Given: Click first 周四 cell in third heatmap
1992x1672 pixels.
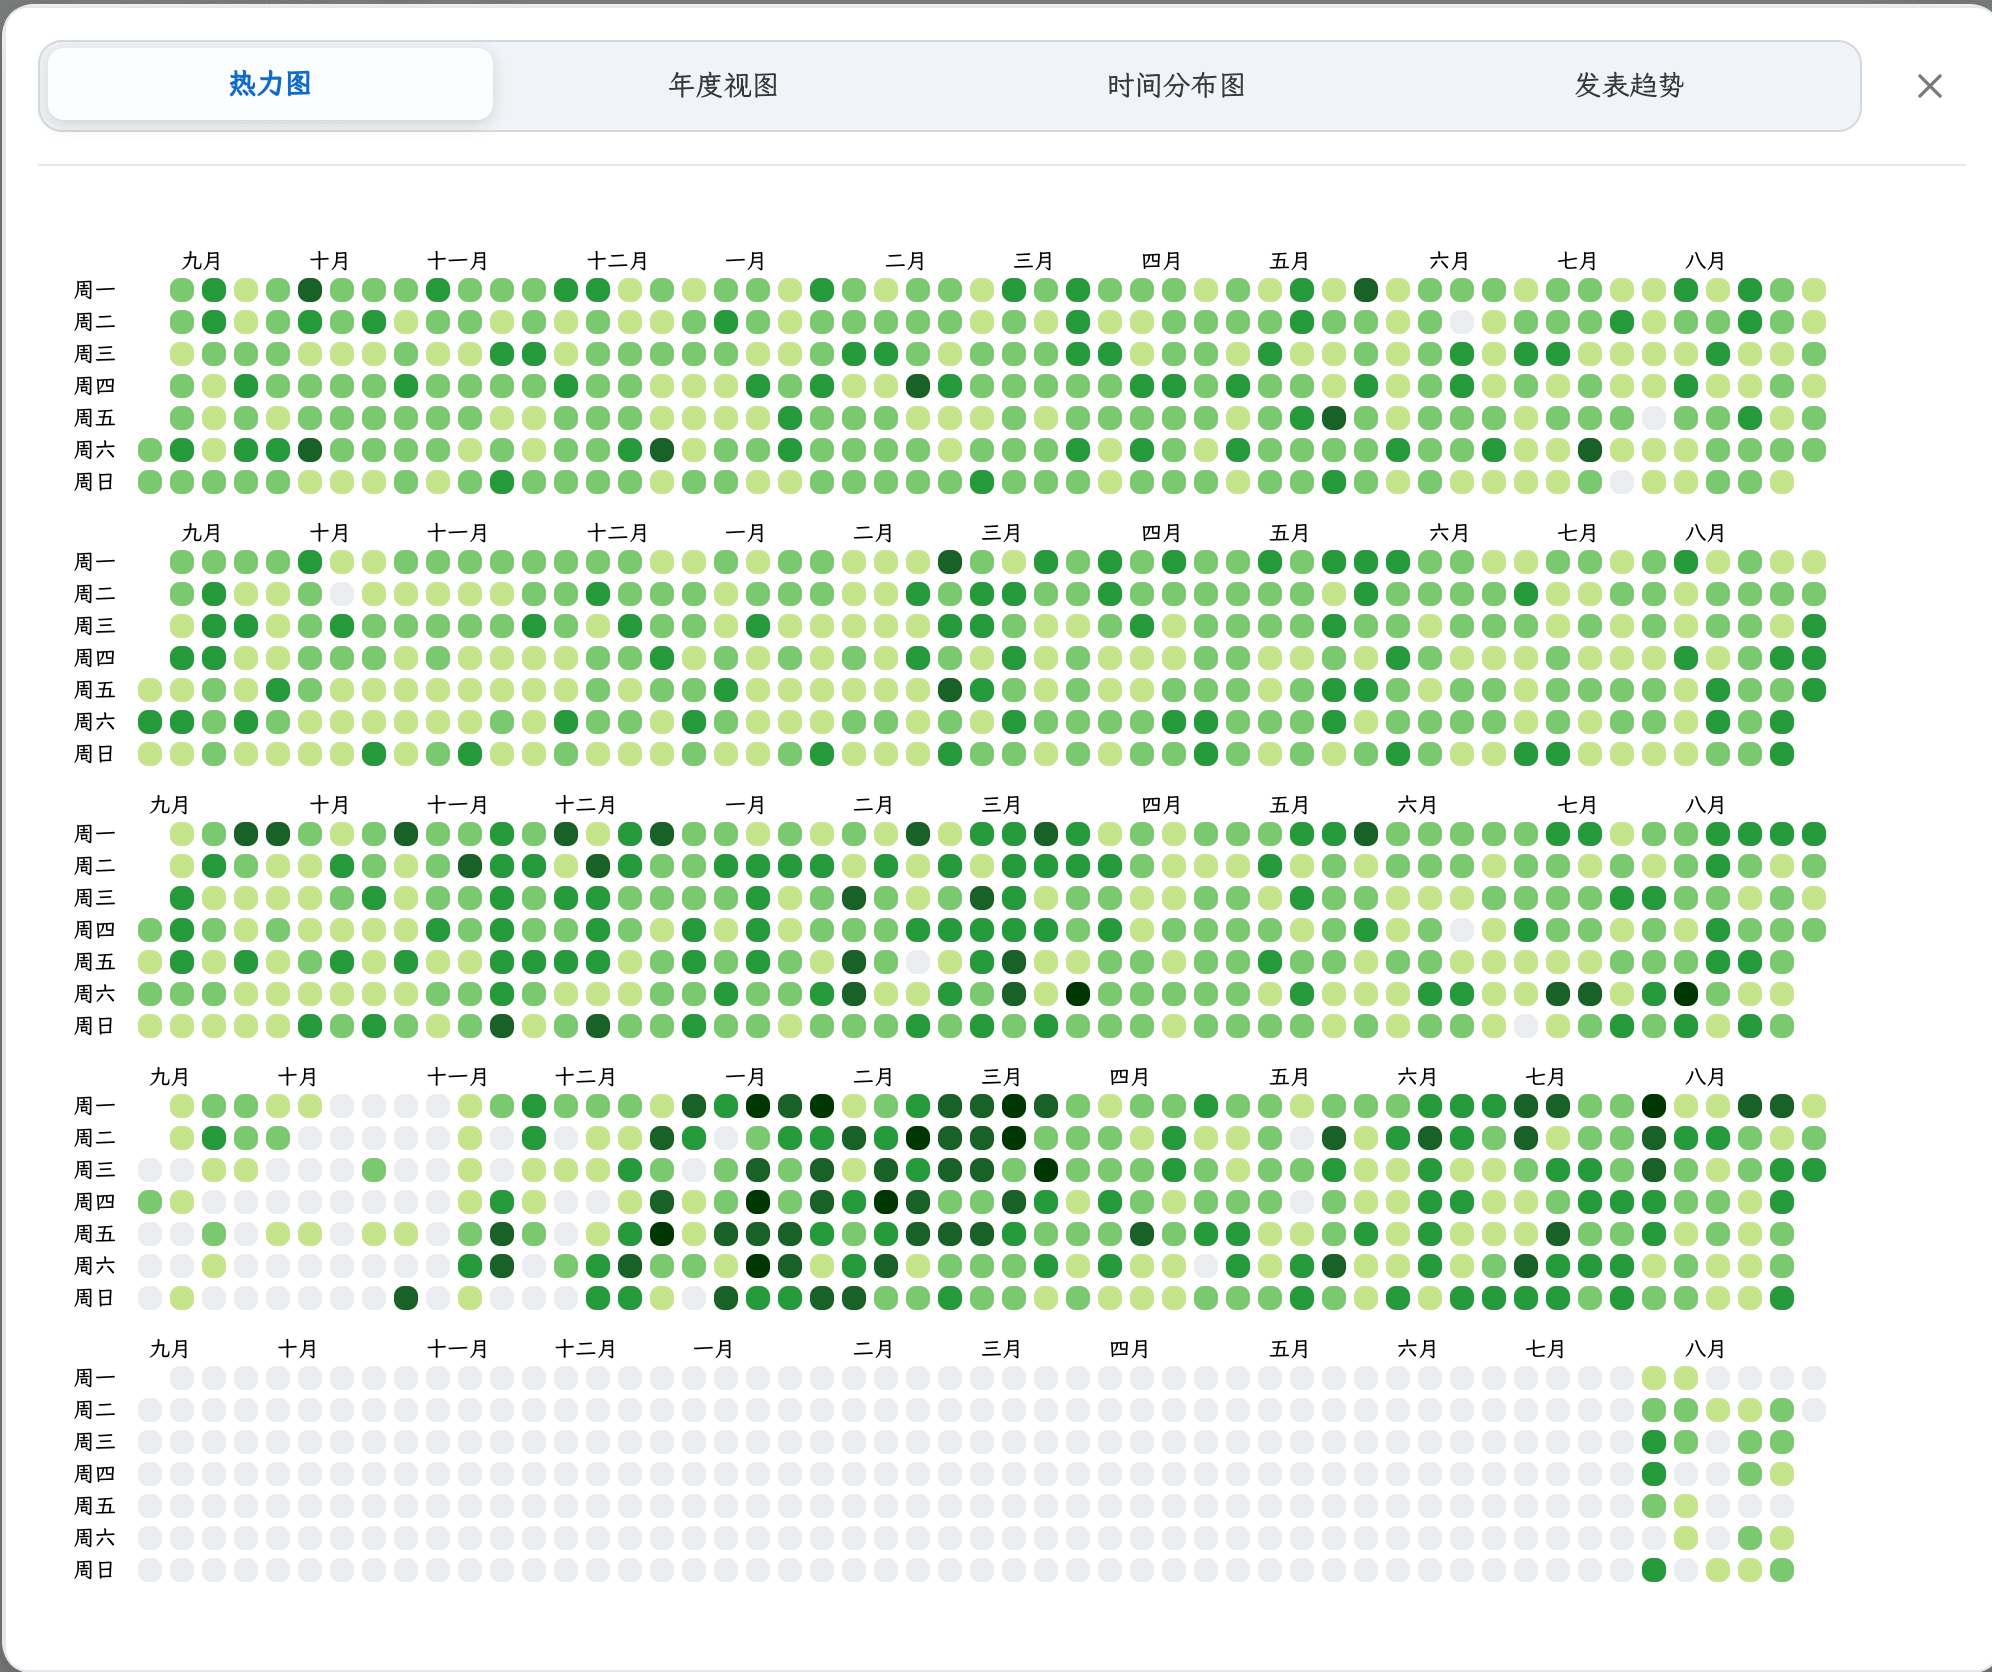Looking at the screenshot, I should [150, 930].
